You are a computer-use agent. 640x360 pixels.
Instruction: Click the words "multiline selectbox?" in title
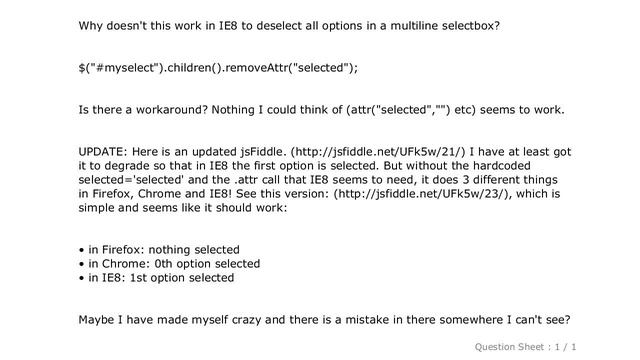coord(445,26)
